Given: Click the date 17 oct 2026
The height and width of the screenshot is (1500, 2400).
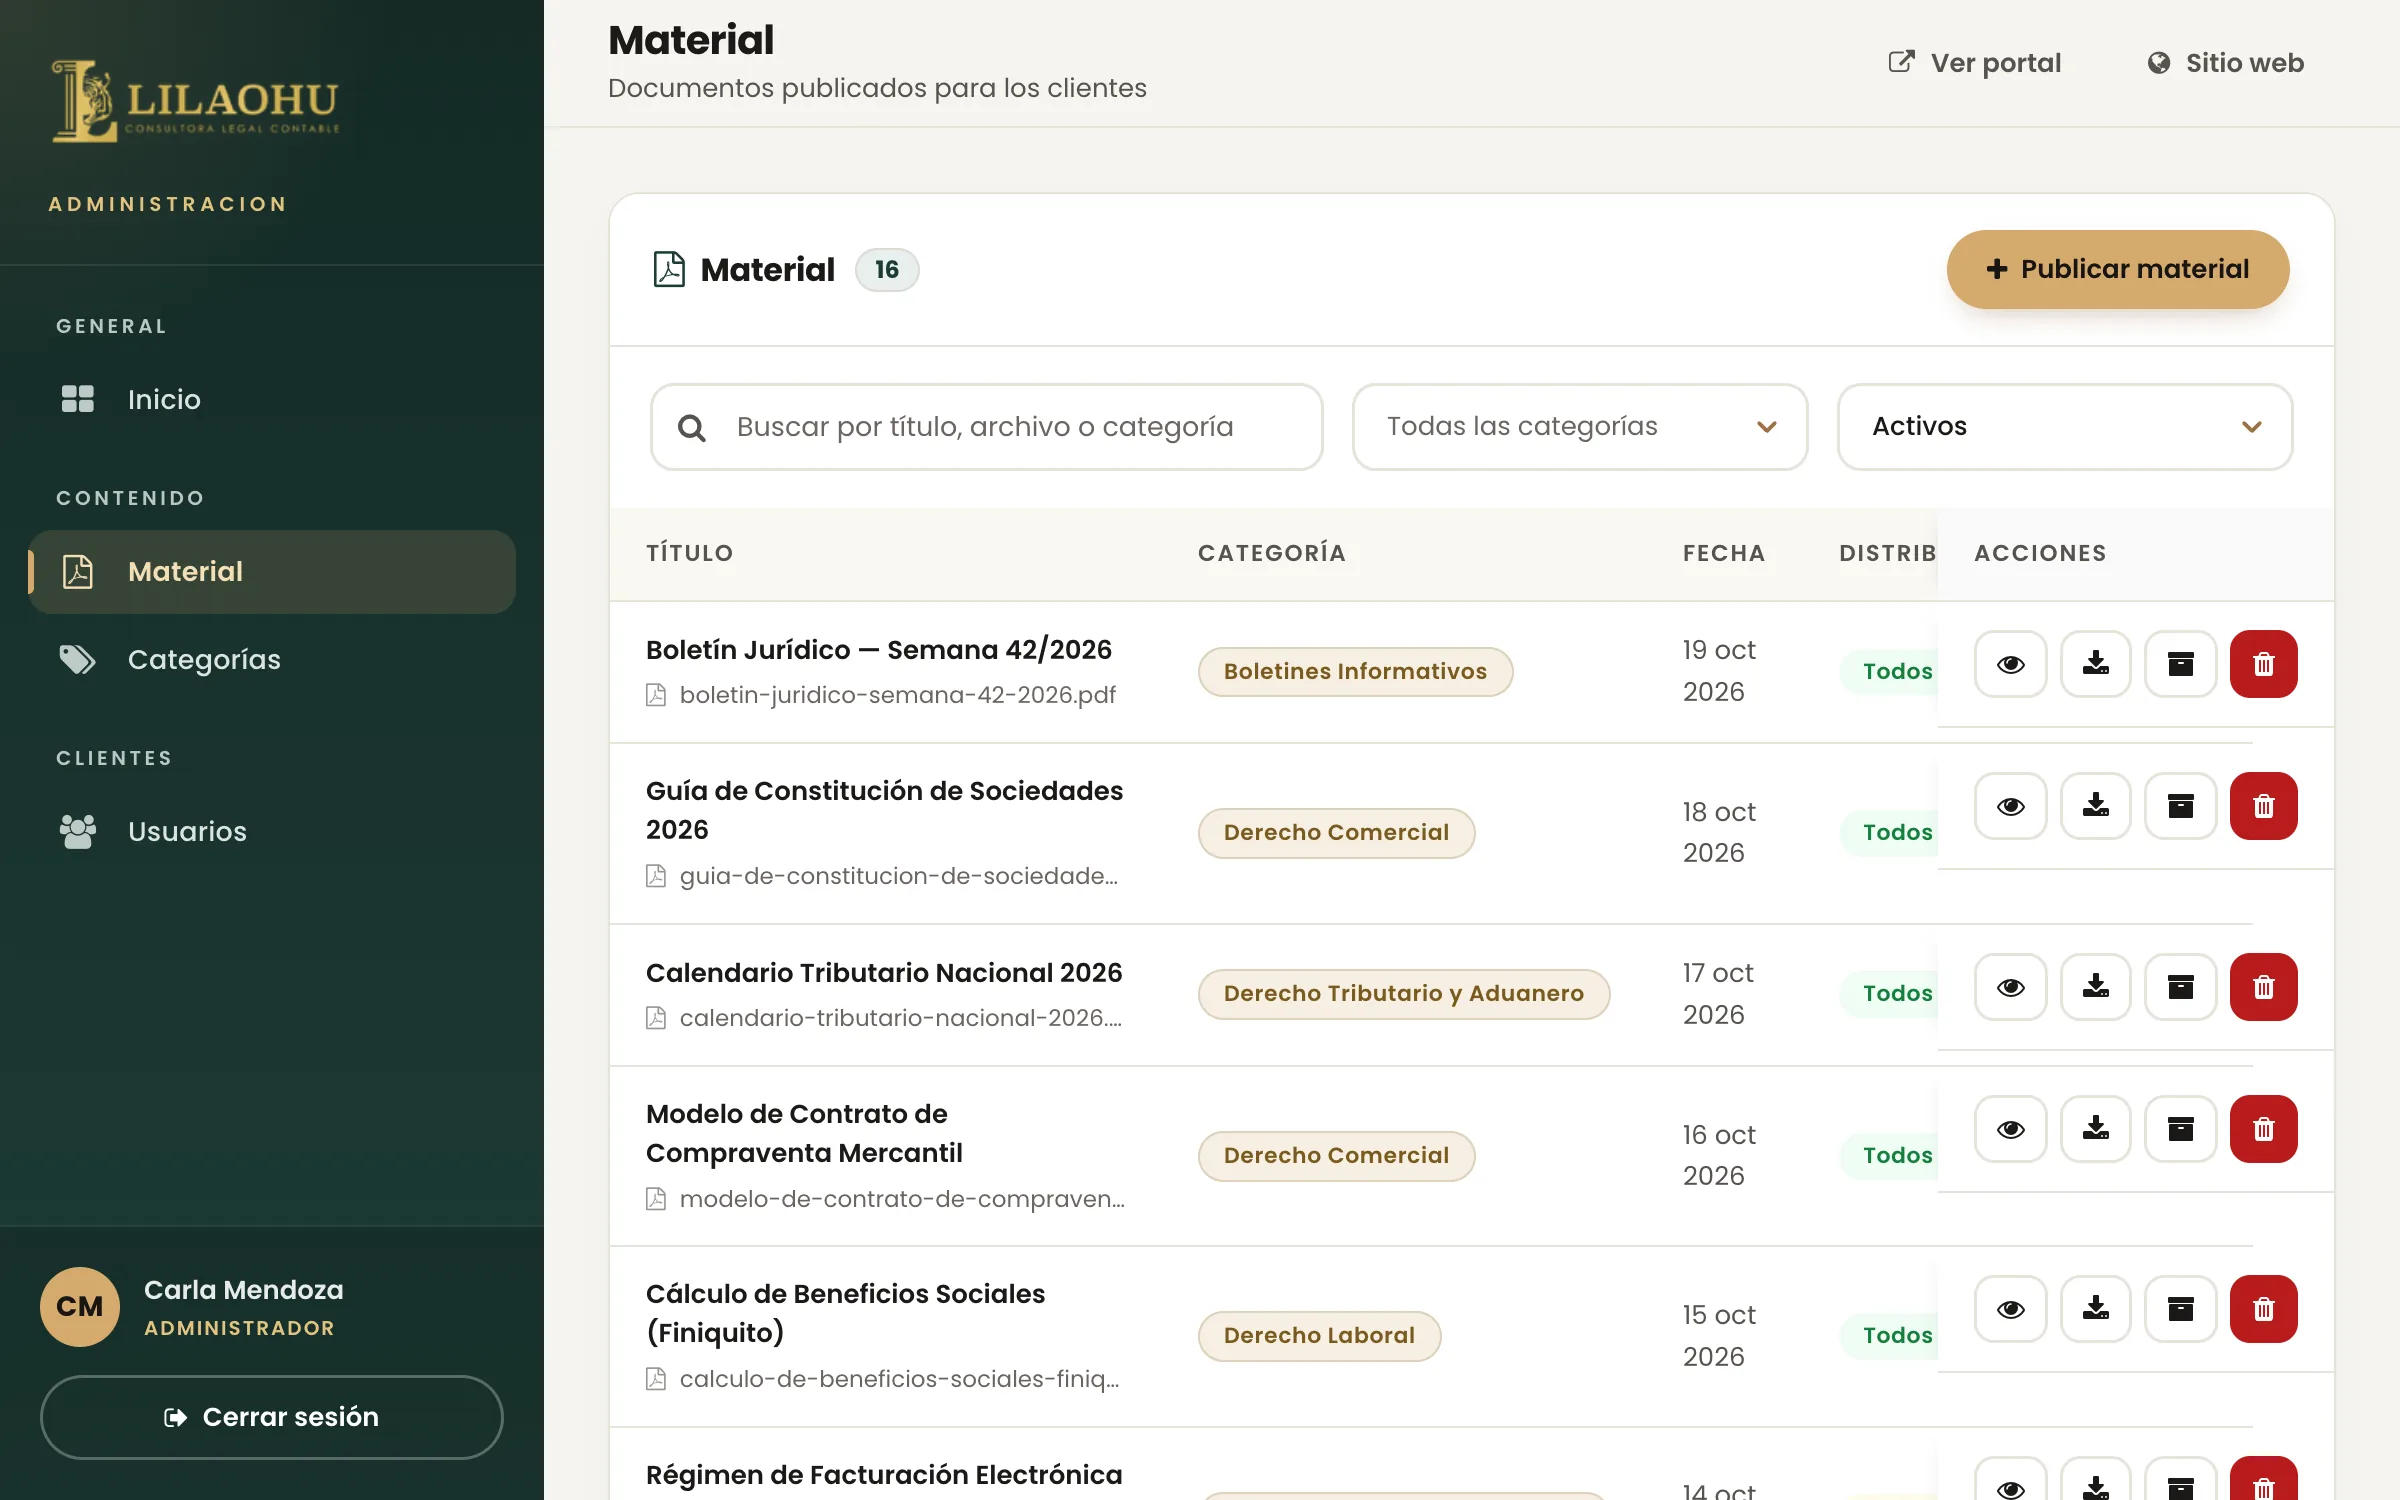Looking at the screenshot, I should click(1718, 994).
